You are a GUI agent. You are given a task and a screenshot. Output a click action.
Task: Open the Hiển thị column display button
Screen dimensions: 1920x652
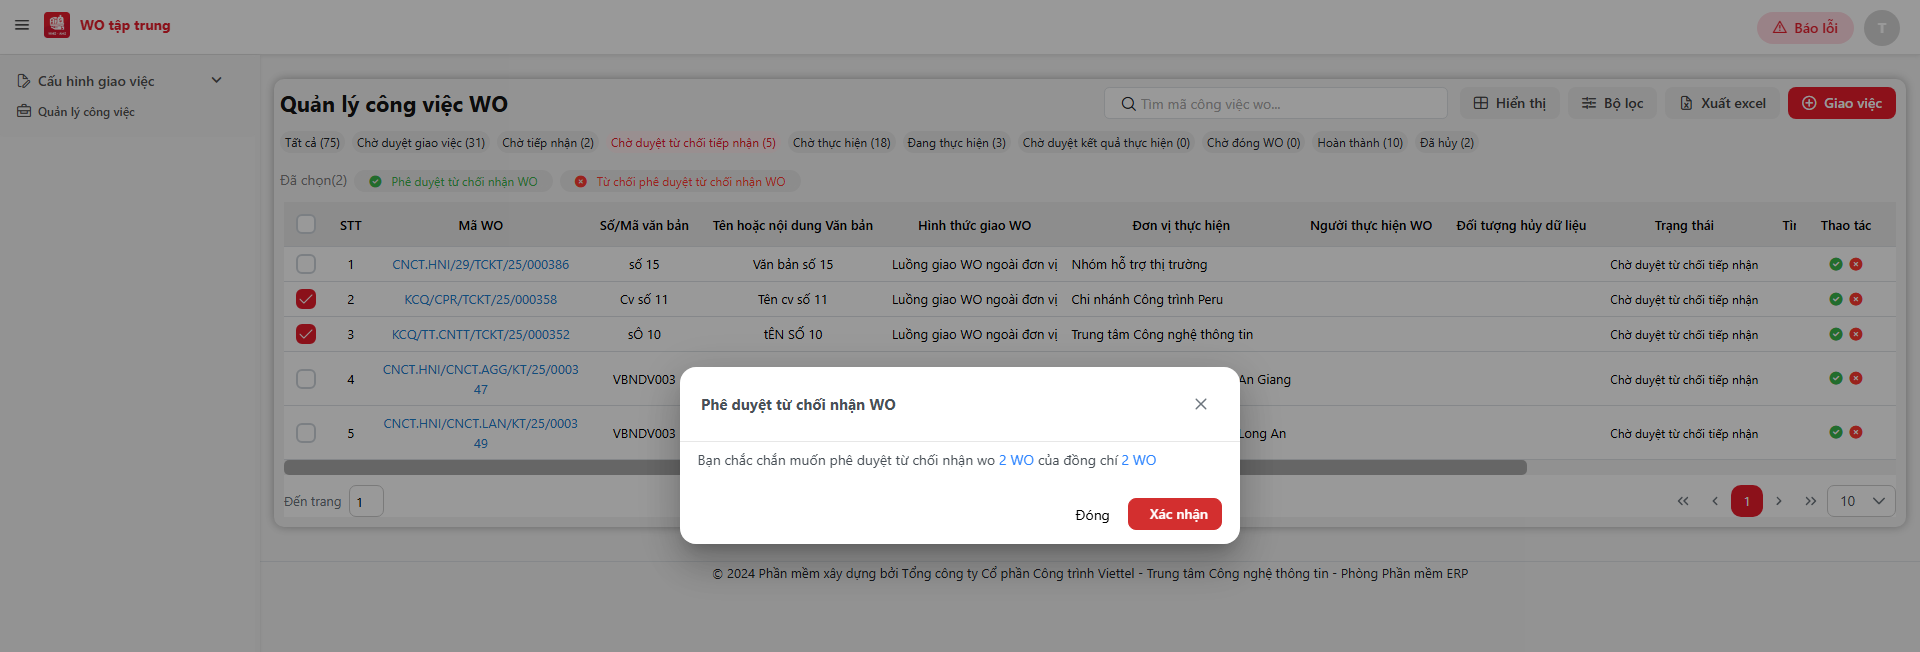(1509, 103)
